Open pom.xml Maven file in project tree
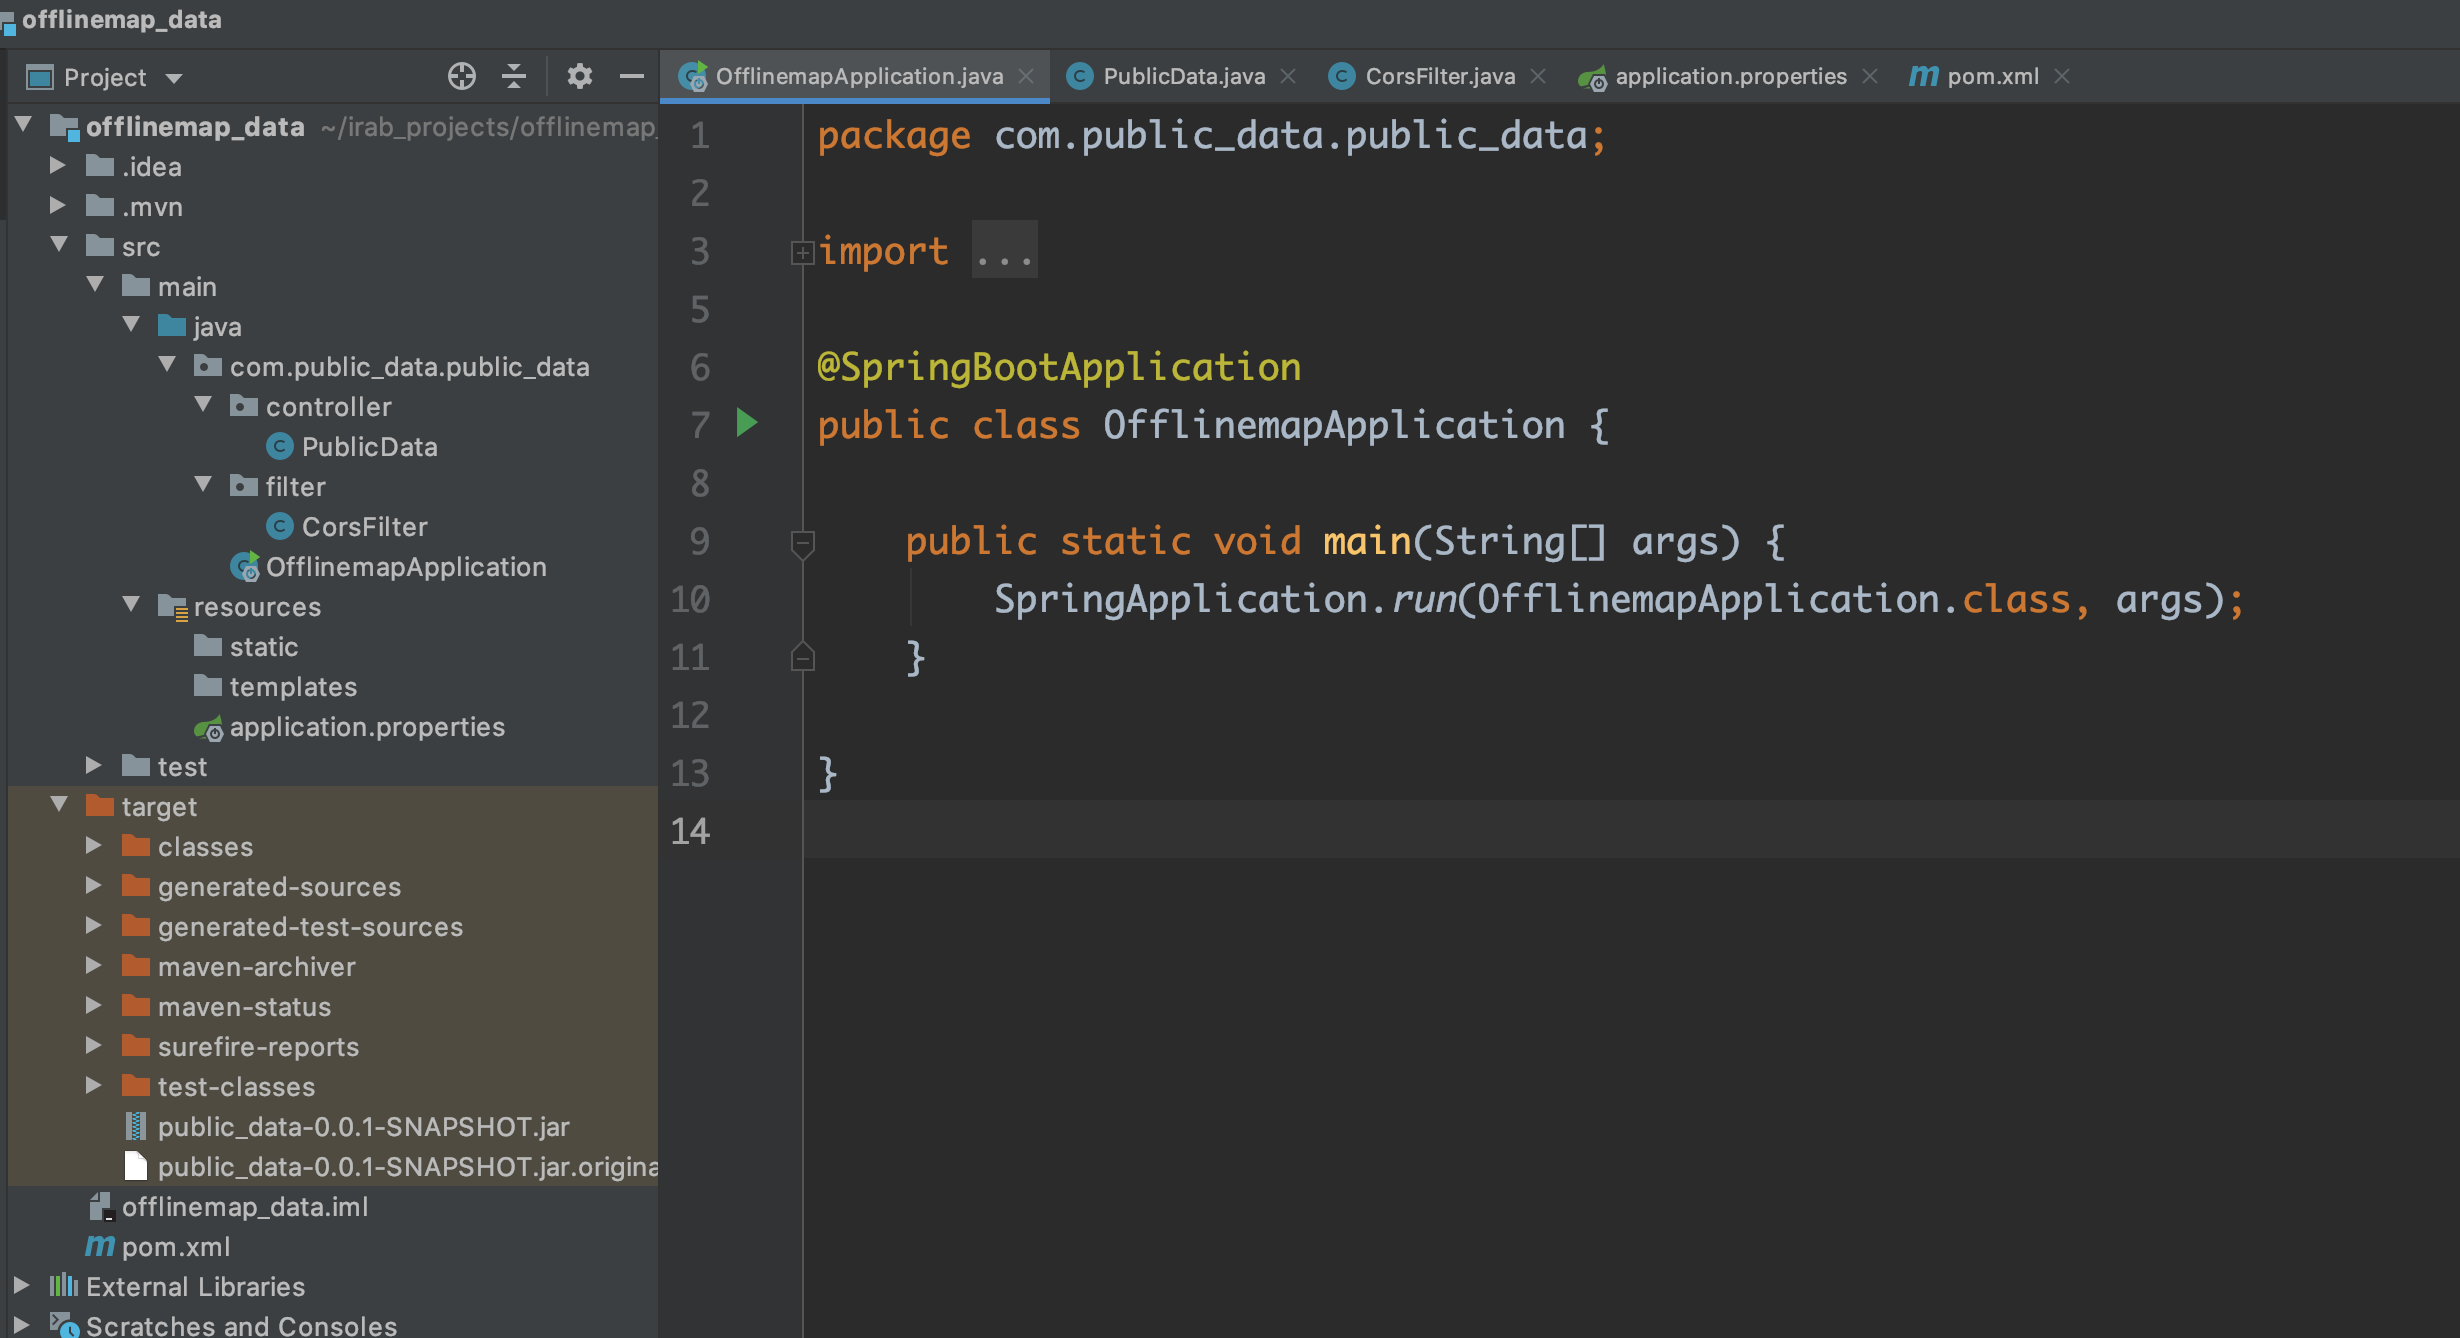This screenshot has width=2460, height=1338. pyautogui.click(x=175, y=1247)
